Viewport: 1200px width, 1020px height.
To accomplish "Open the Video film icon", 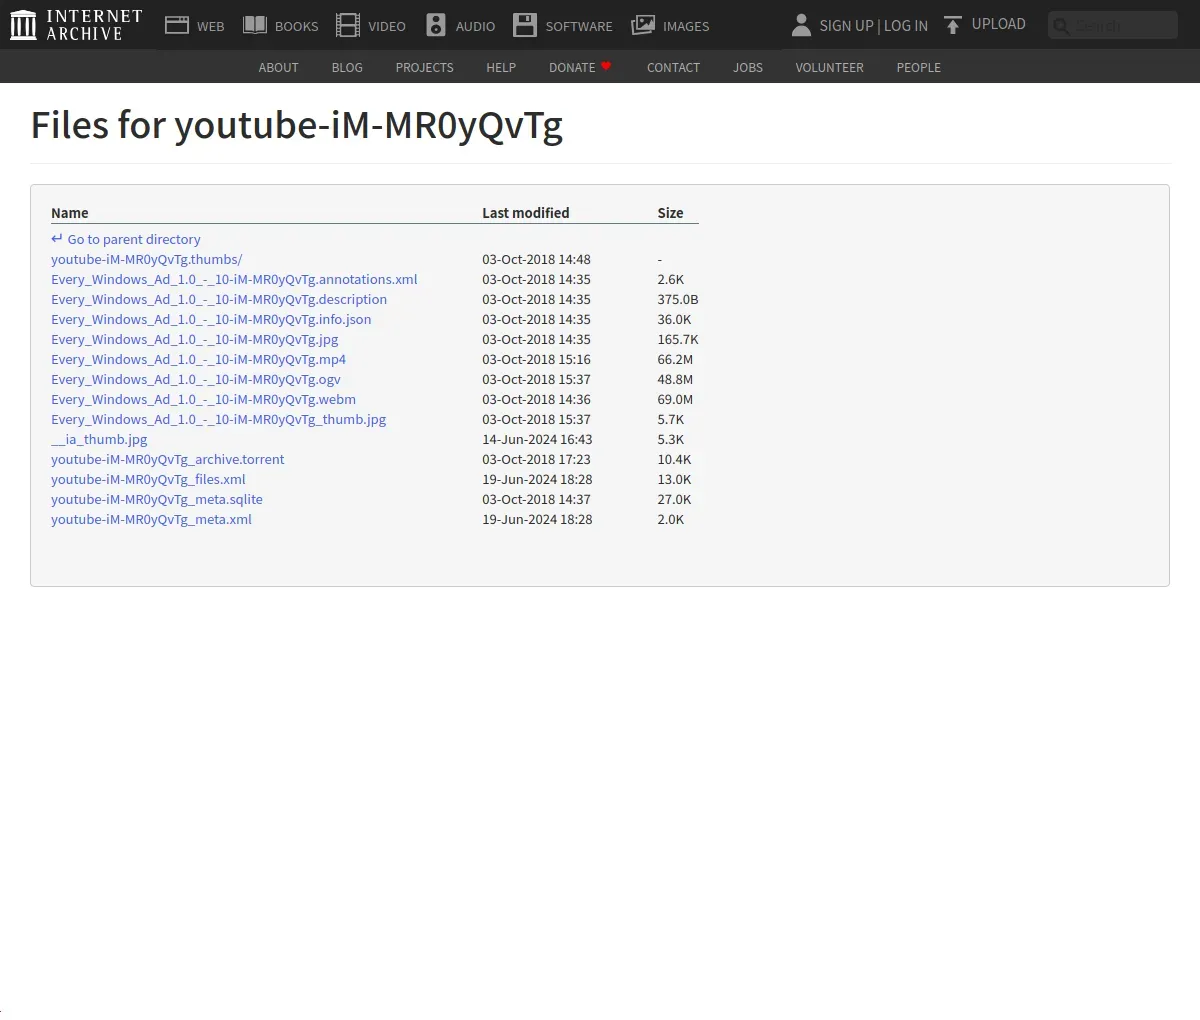I will click(348, 25).
